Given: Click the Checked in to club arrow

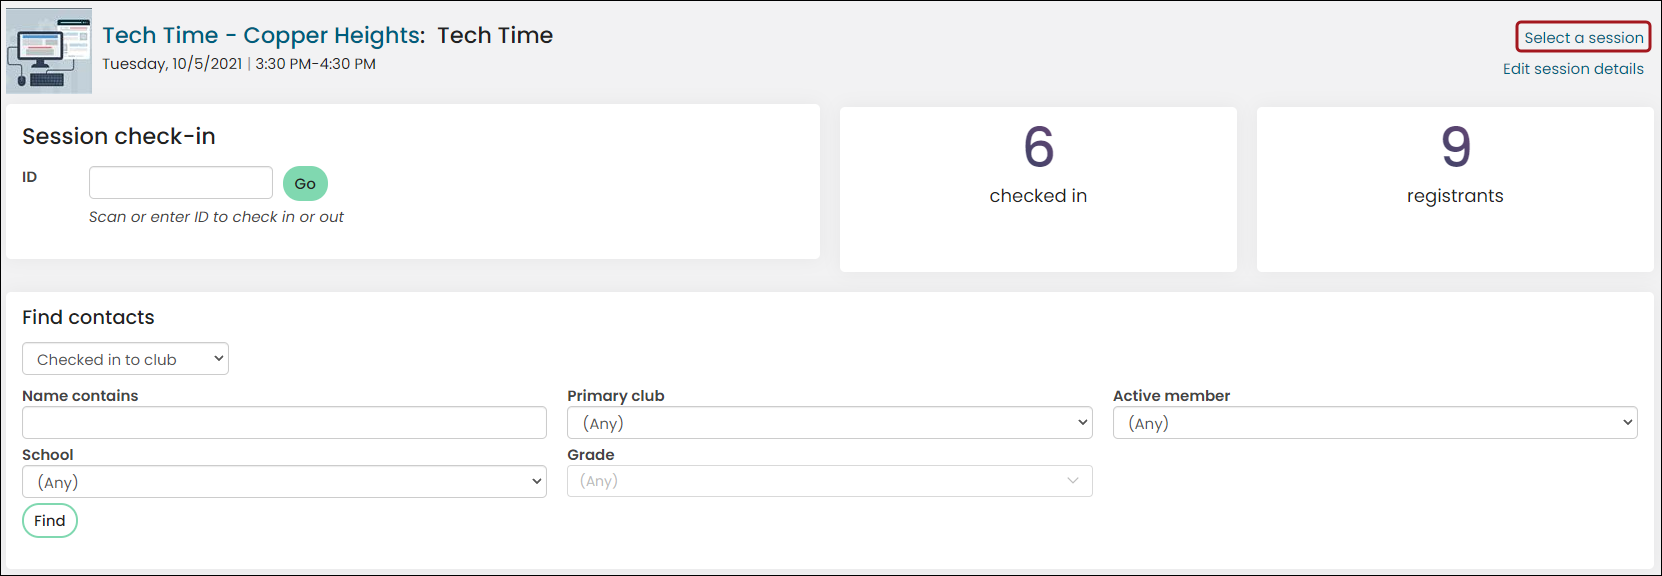Looking at the screenshot, I should [219, 359].
